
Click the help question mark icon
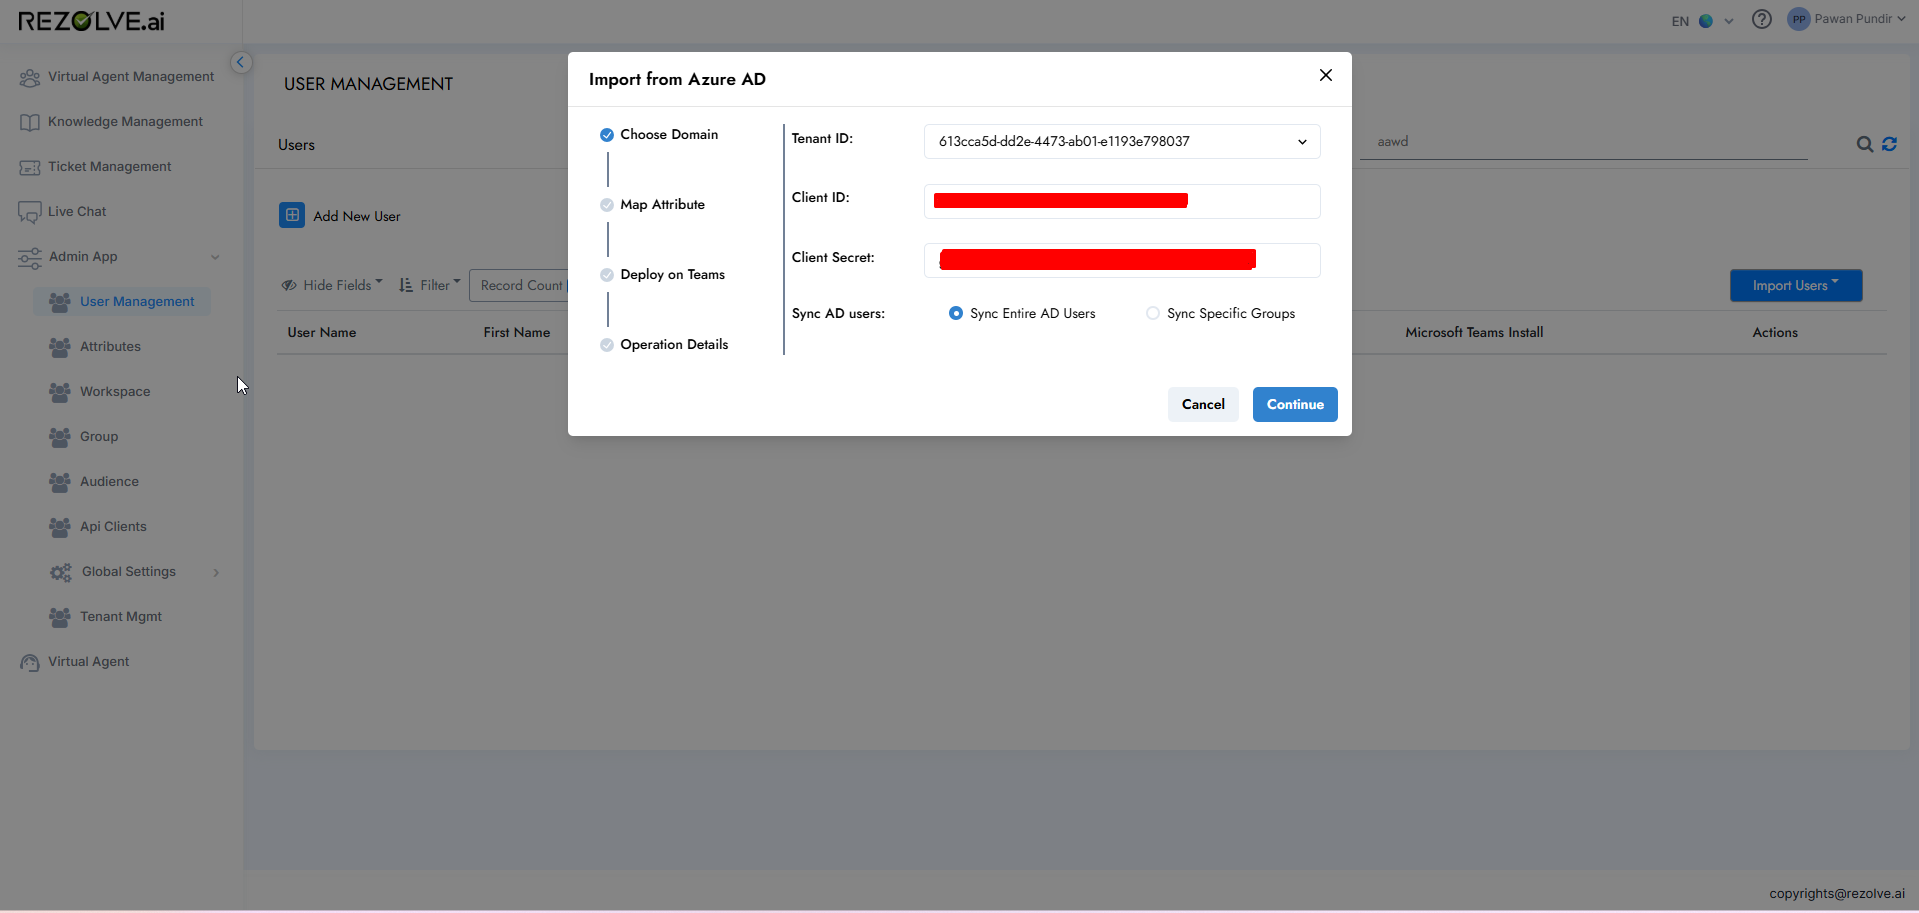point(1762,19)
